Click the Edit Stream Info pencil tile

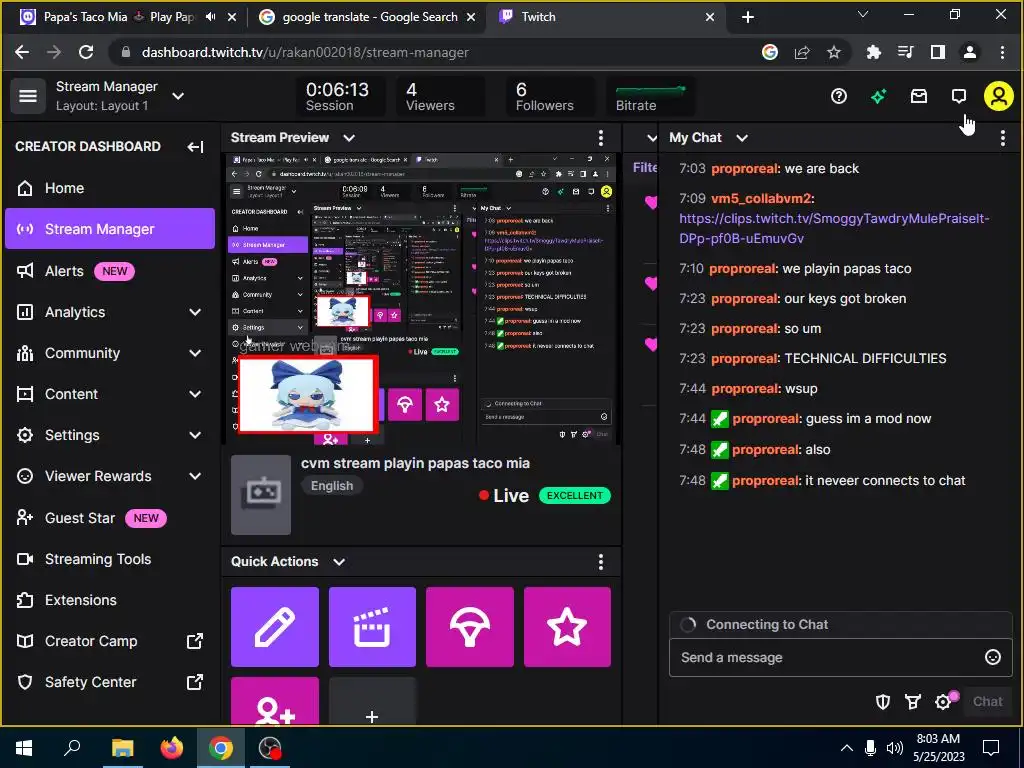274,626
